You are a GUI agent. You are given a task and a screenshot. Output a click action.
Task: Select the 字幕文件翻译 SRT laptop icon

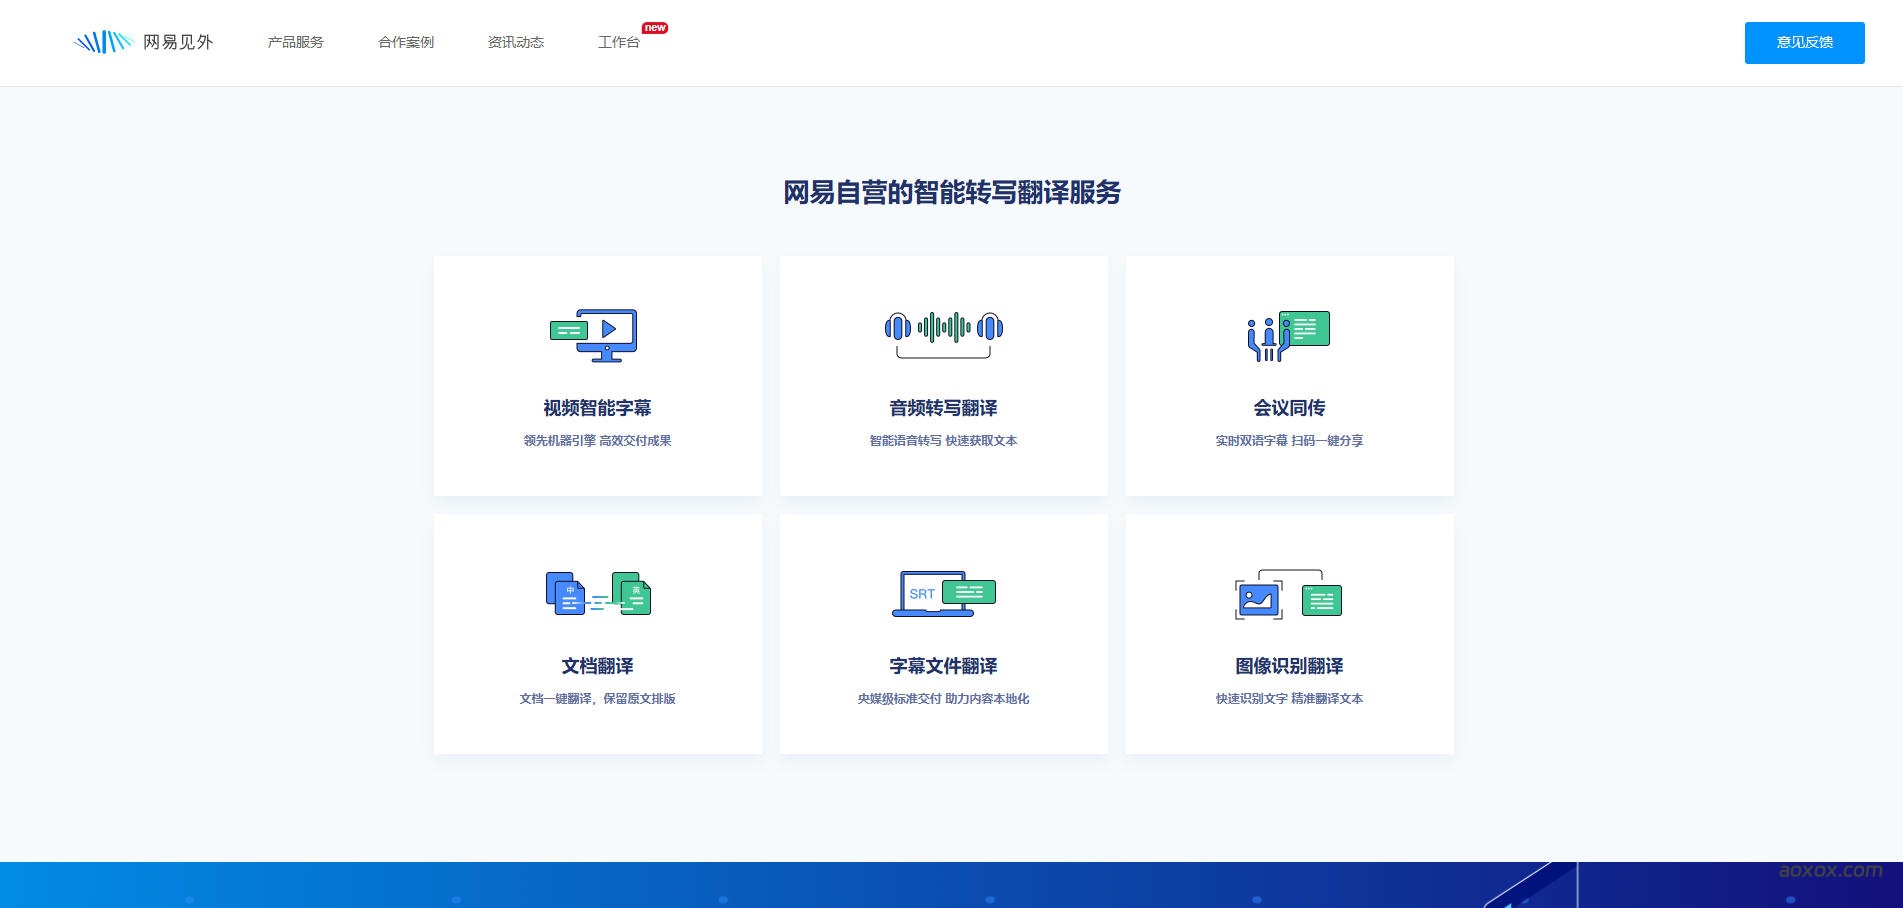[942, 593]
